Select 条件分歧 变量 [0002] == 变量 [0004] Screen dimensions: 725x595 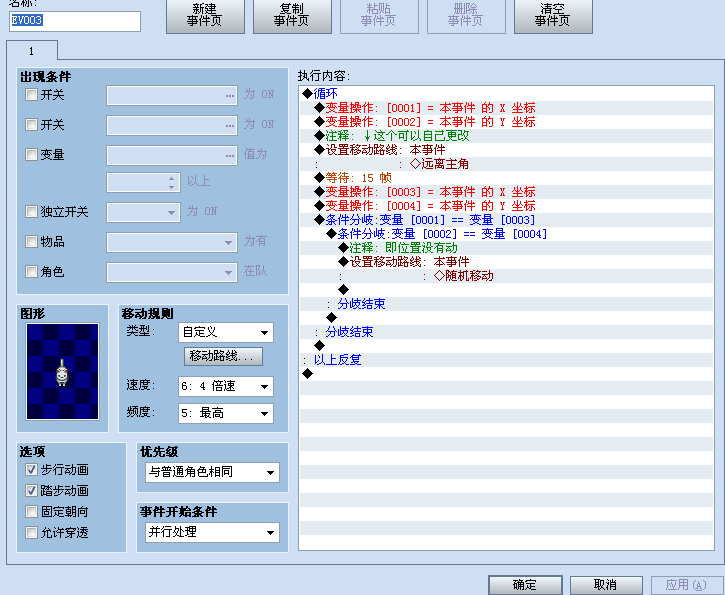point(506,234)
